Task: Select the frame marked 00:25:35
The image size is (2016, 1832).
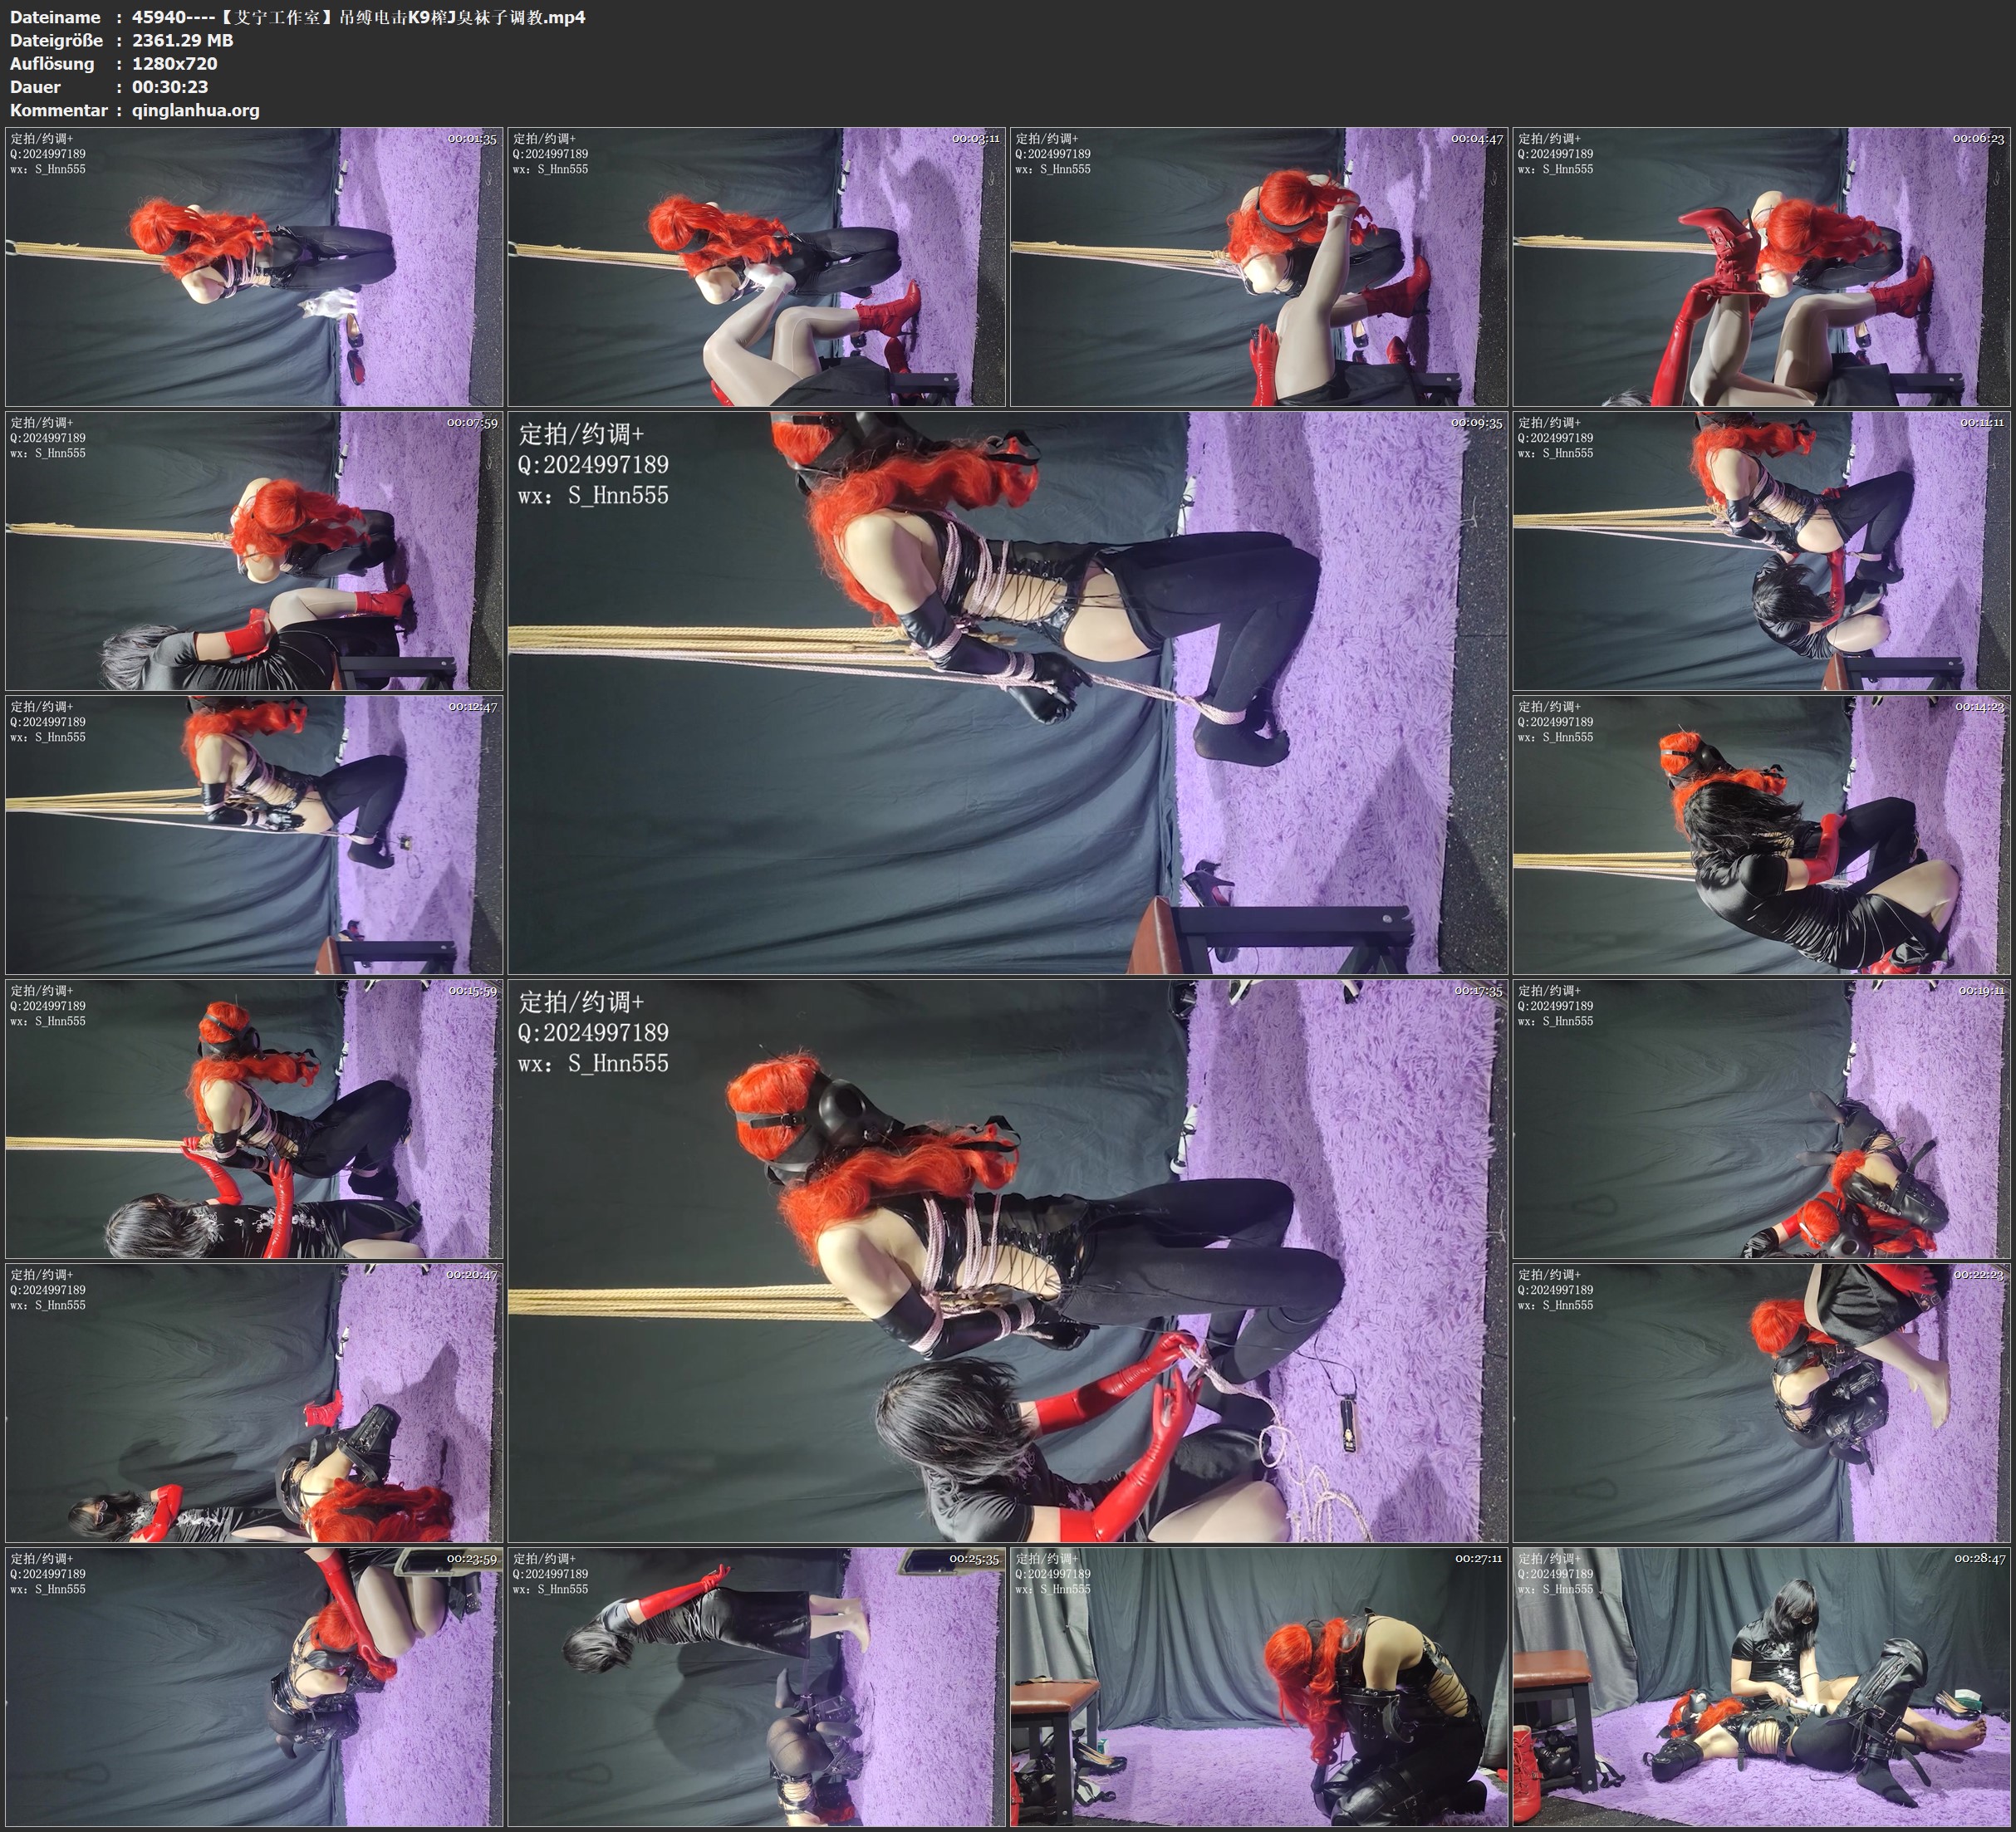Action: 756,1686
